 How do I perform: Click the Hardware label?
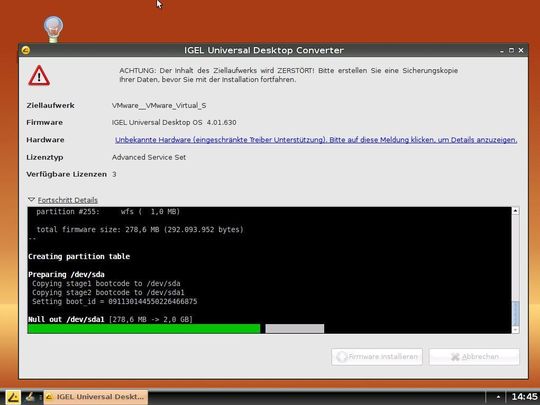[x=45, y=140]
